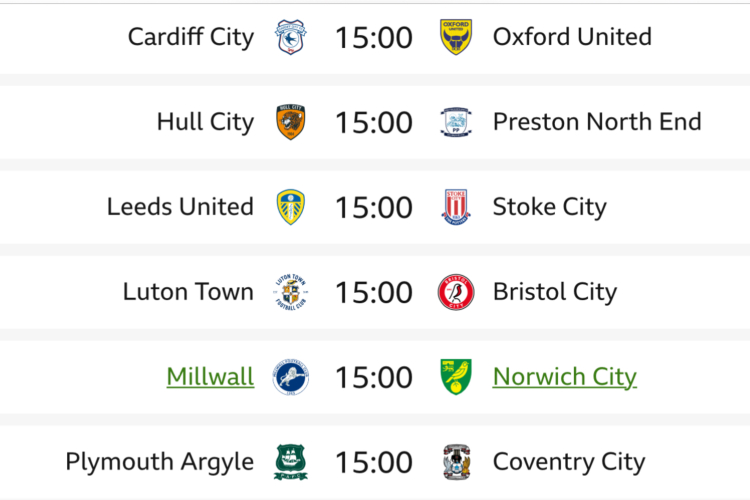Click the Plymouth Argyle green crest
Viewport: 750px width, 500px height.
point(291,462)
